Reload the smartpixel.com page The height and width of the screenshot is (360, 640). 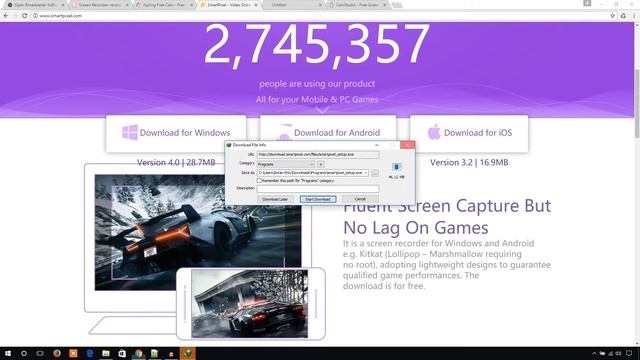(x=24, y=16)
